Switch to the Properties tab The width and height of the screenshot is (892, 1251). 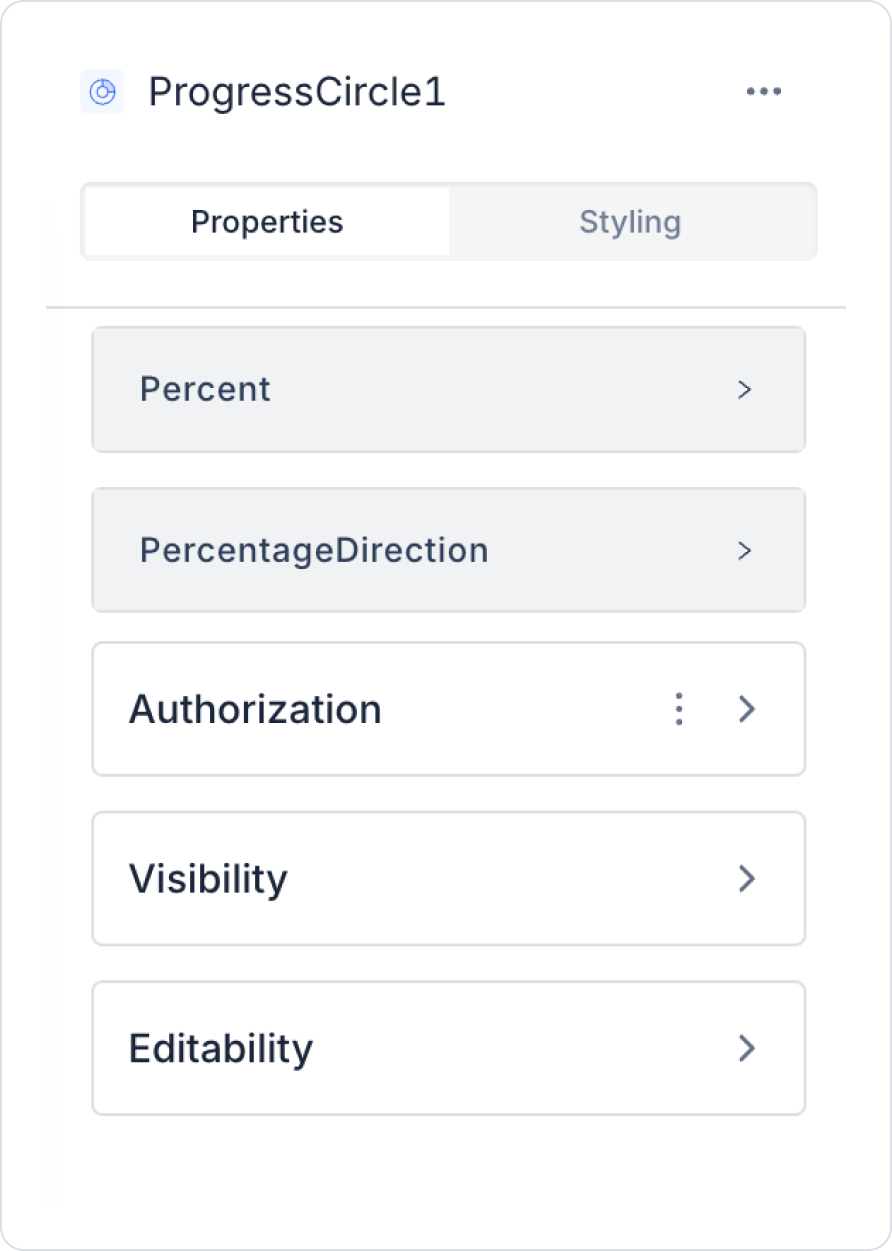click(267, 221)
